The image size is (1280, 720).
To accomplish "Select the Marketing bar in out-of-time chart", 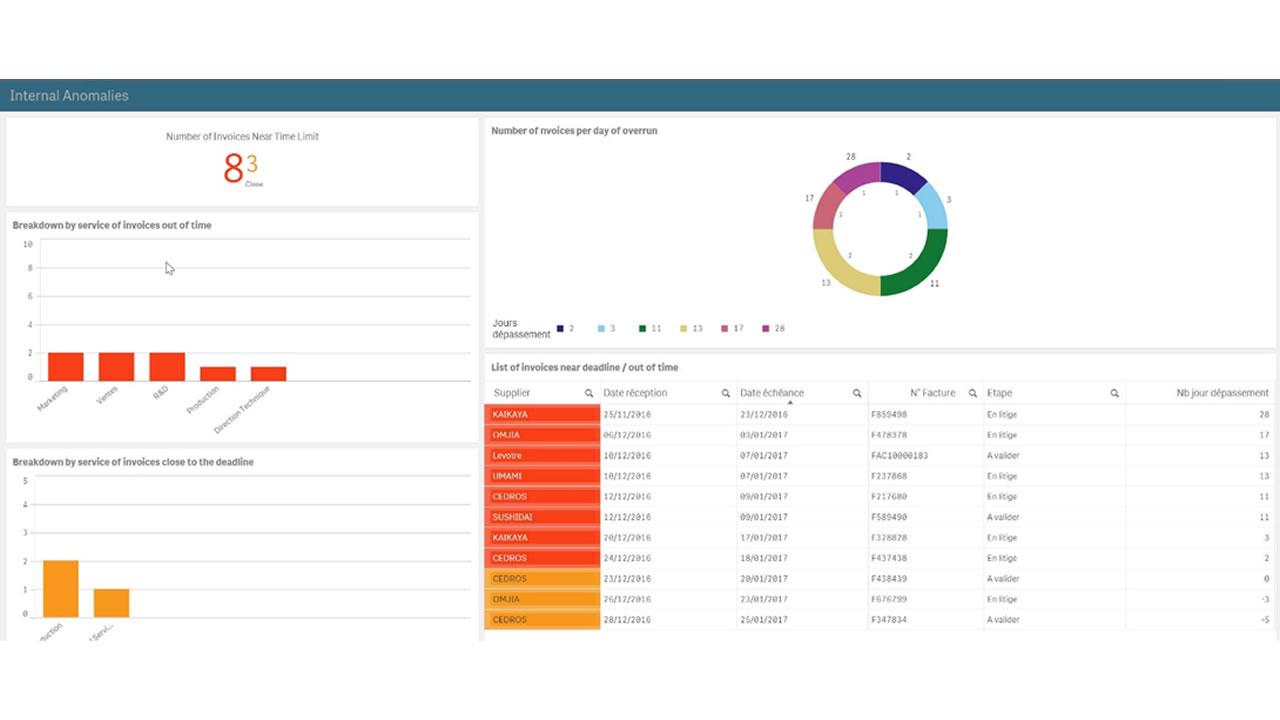I will tap(66, 366).
